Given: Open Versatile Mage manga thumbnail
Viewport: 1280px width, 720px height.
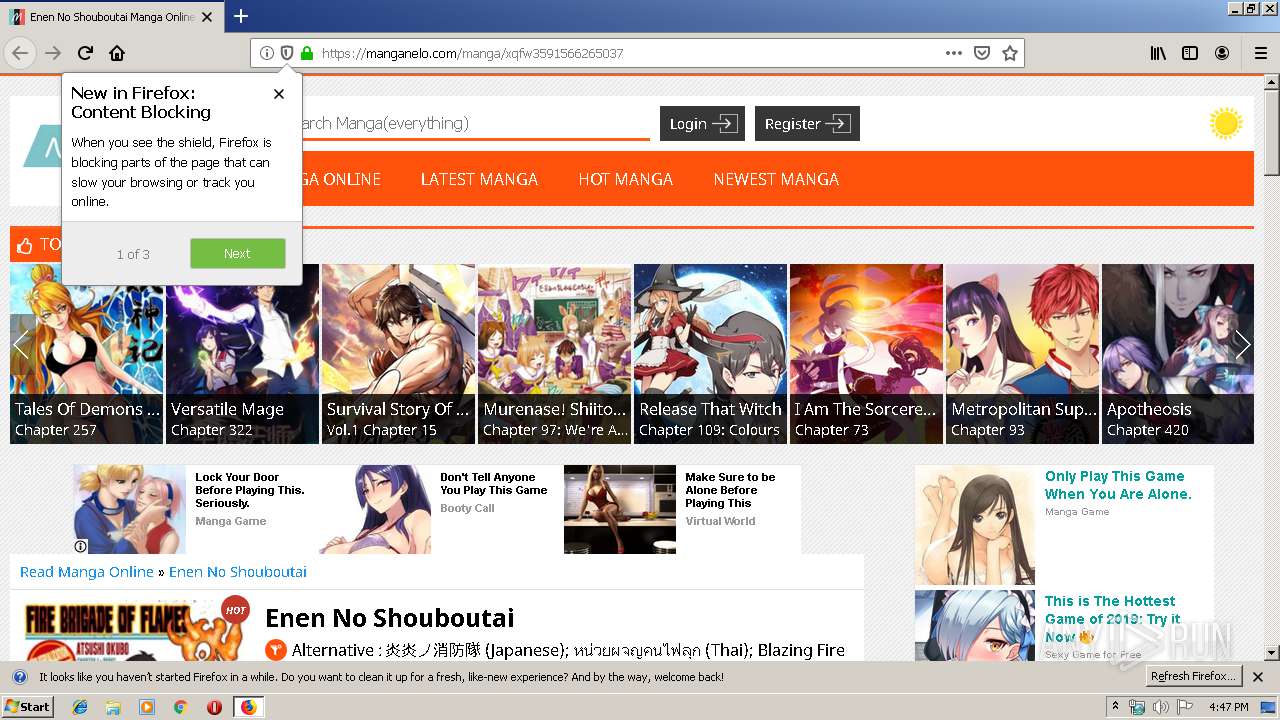Looking at the screenshot, I should coord(242,354).
